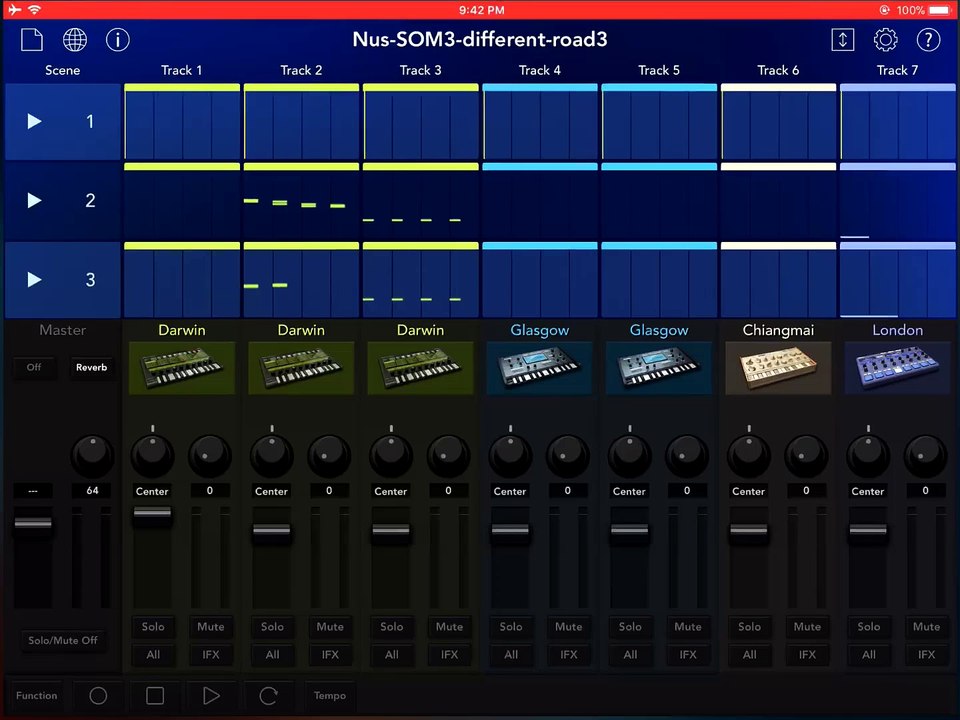Solo Track 6 Chiangmai
Screen dimensions: 960x720
click(749, 626)
